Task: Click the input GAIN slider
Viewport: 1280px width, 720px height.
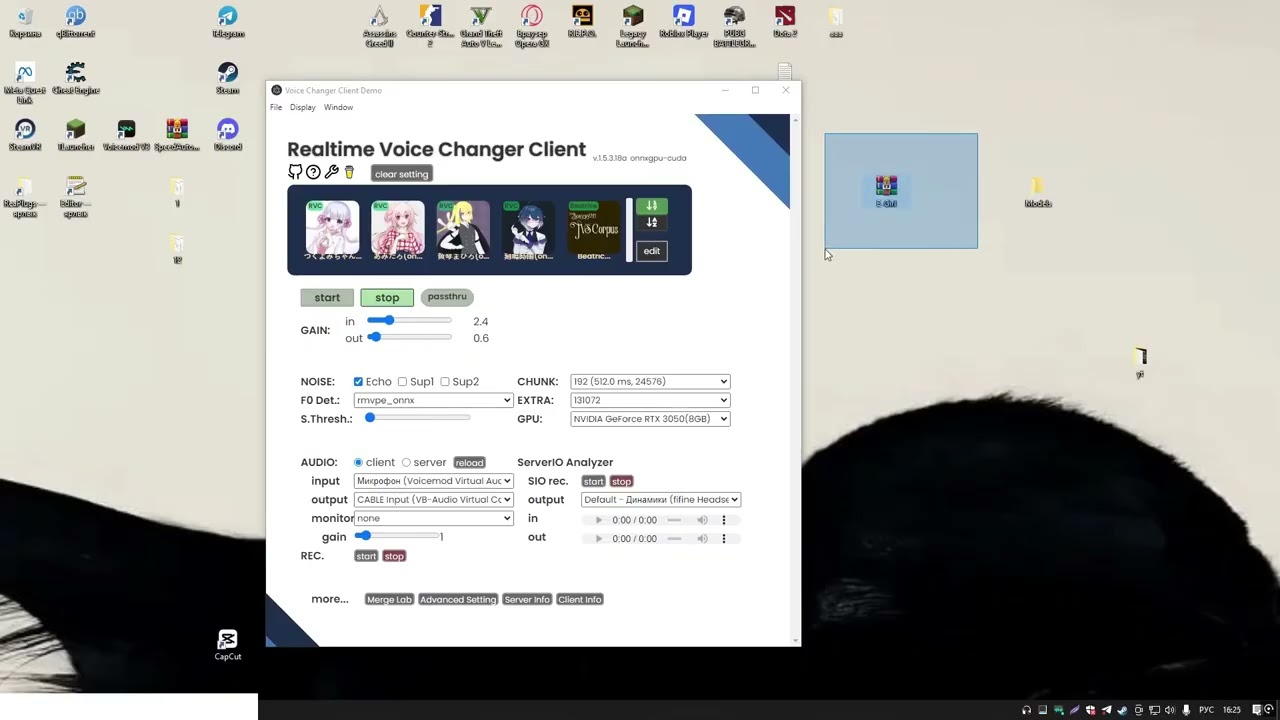Action: 409,320
